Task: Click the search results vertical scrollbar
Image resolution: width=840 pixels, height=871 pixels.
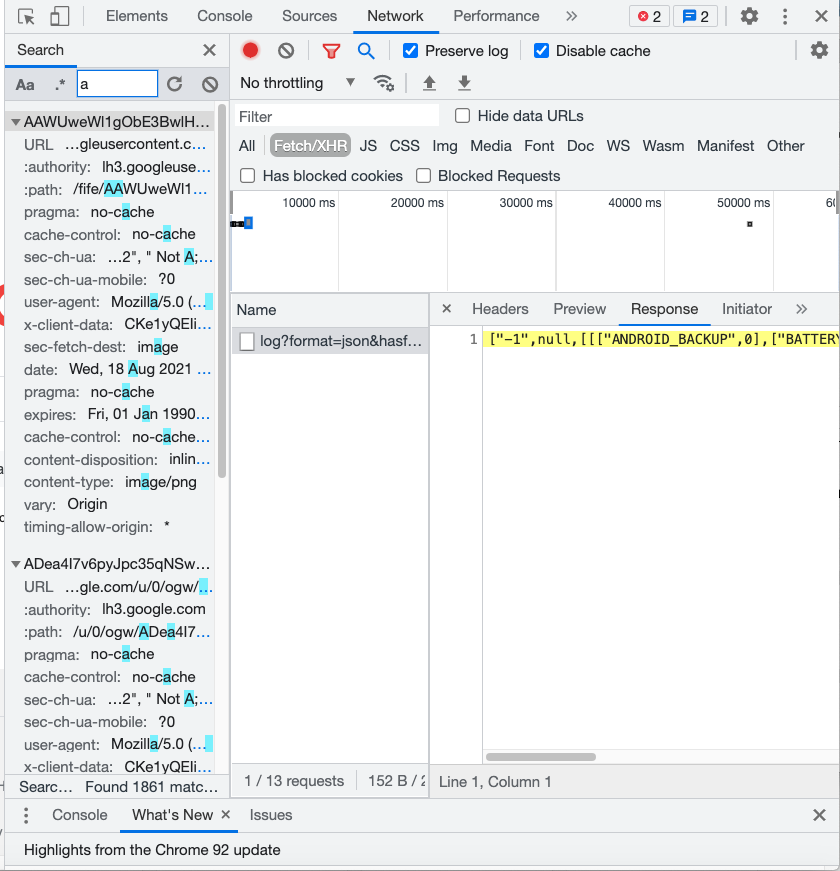Action: tap(222, 291)
